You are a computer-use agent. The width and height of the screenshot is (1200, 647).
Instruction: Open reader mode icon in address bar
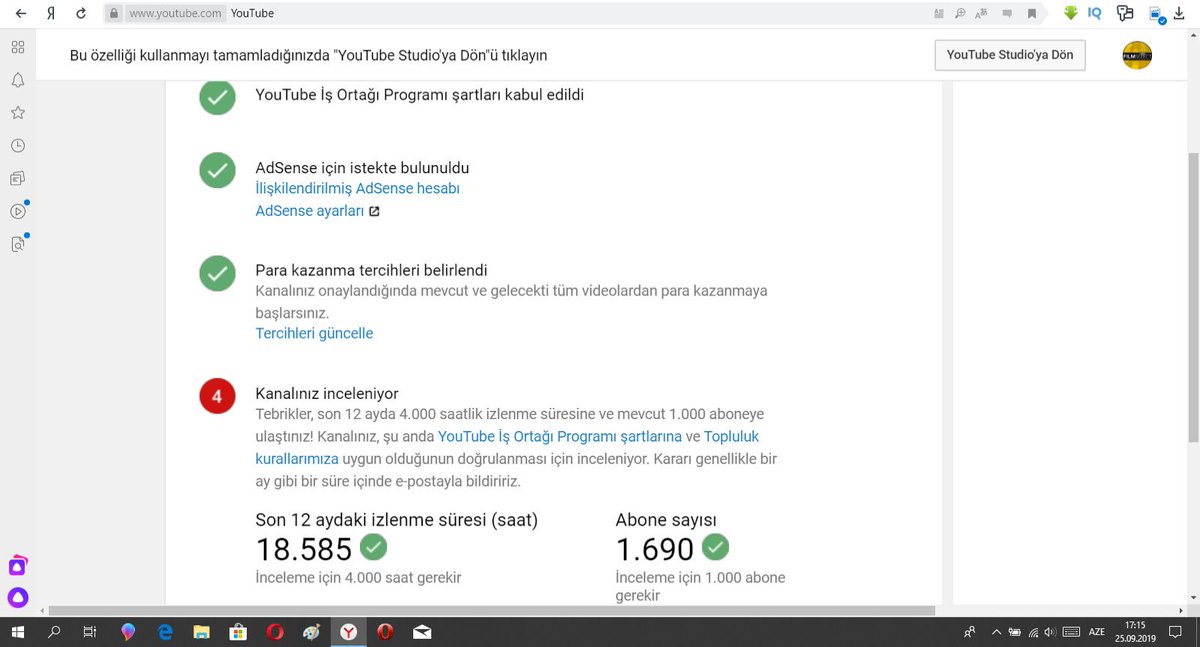coord(937,14)
